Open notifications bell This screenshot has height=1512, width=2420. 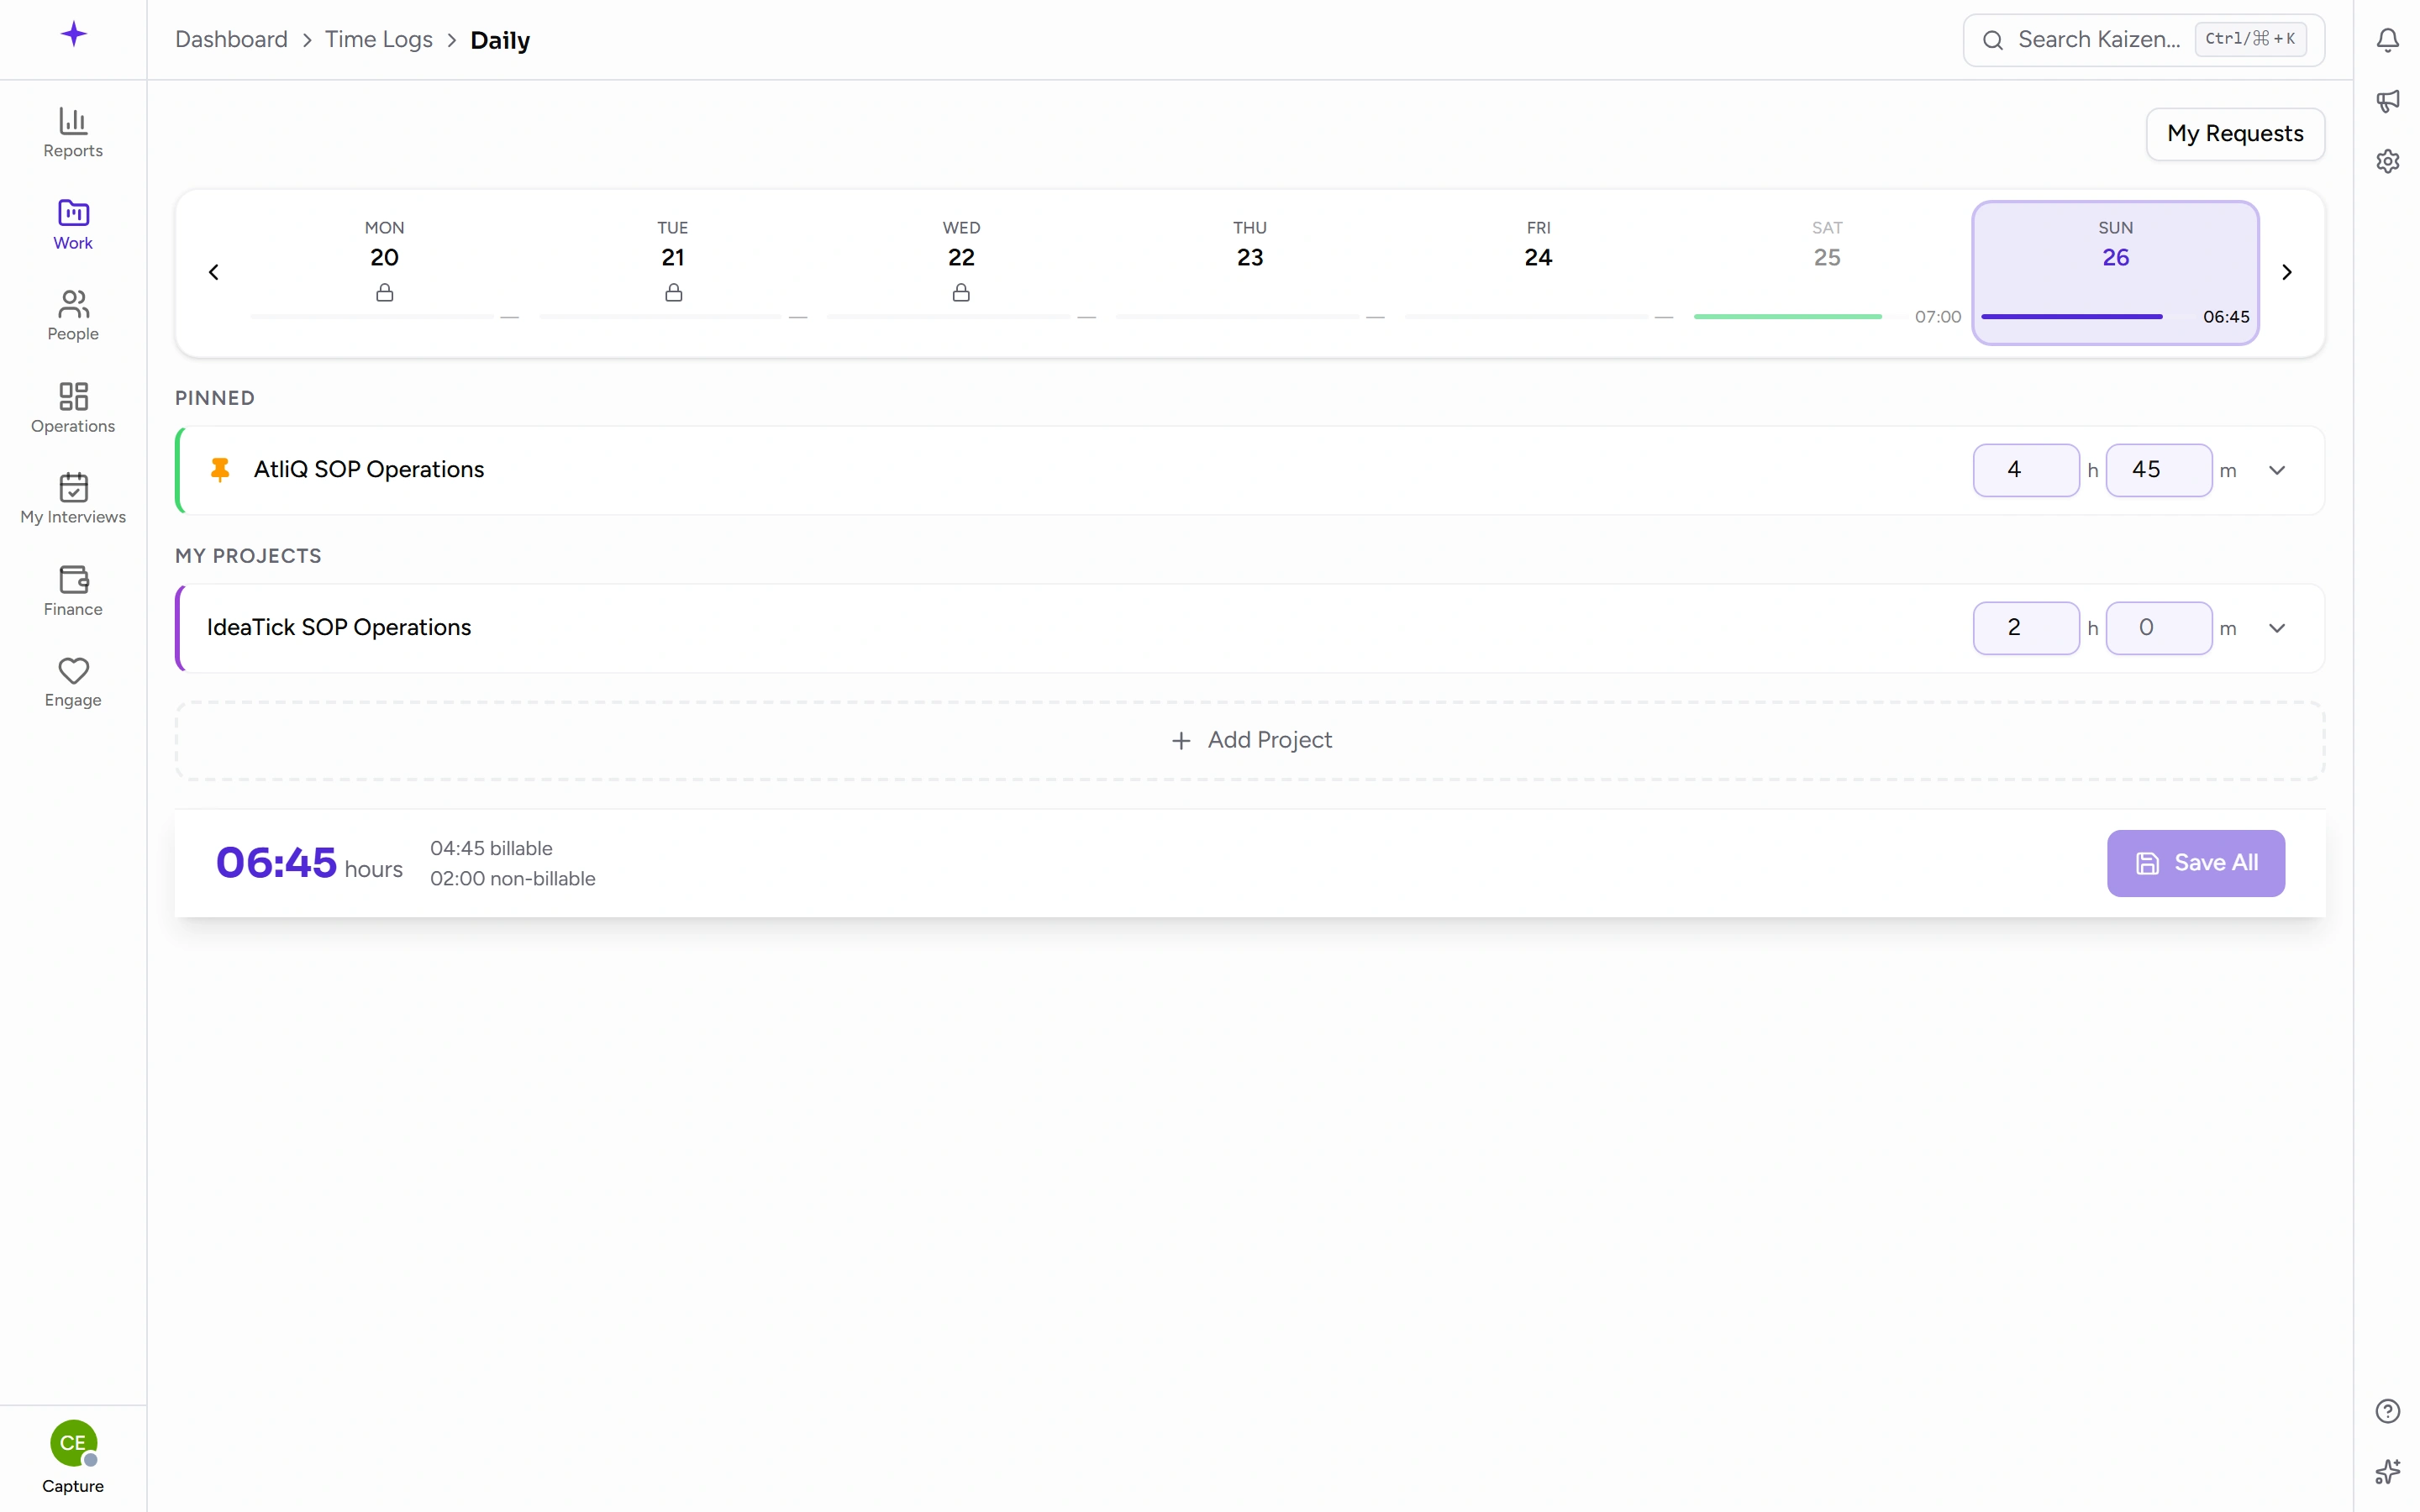click(2387, 40)
